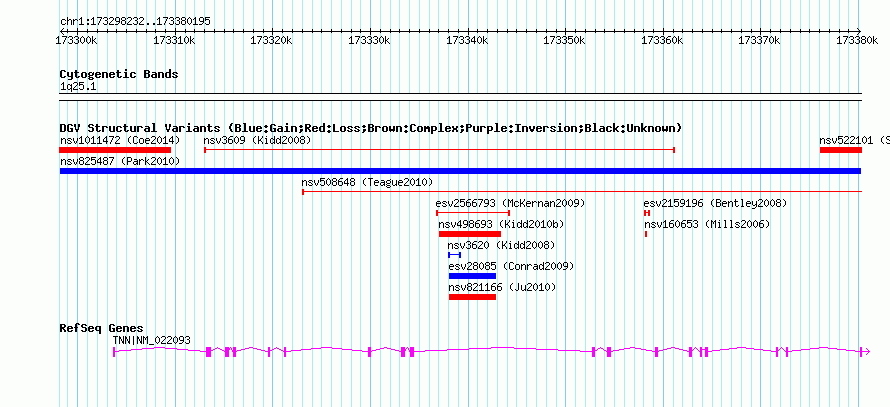
Task: Click the cytogenetic band 1q25.1 bar
Action: pos(460,97)
